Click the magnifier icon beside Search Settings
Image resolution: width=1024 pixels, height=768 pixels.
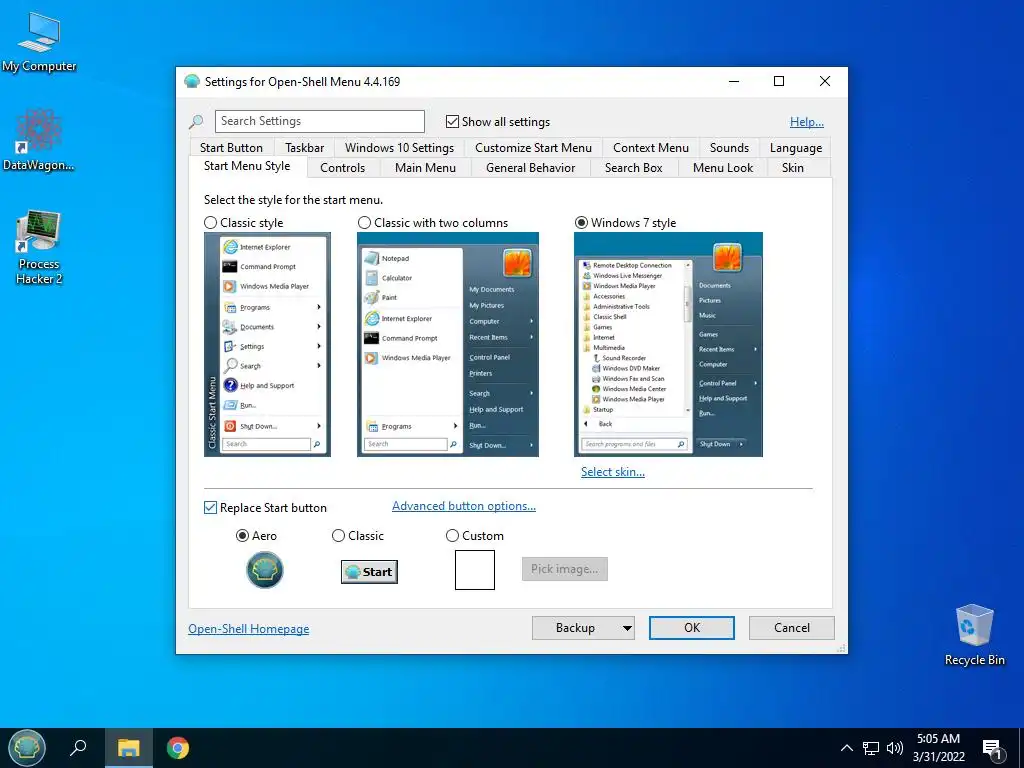[x=196, y=121]
